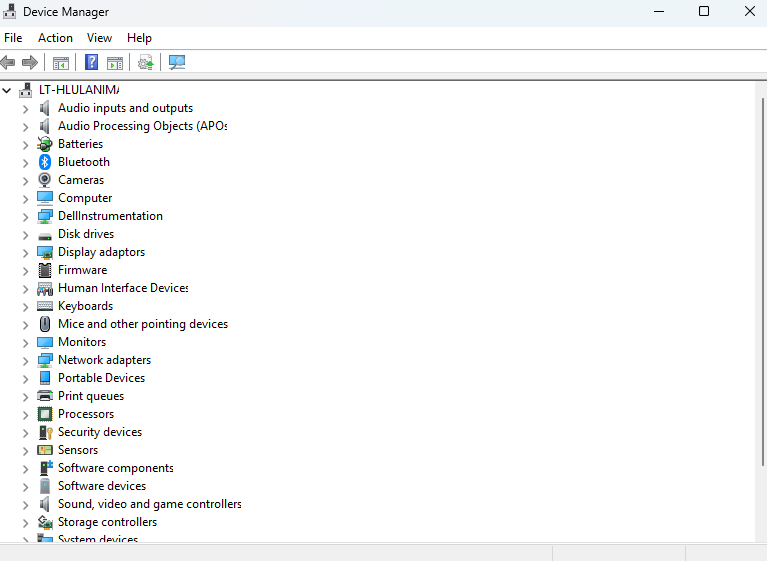Open the View menu
The width and height of the screenshot is (767, 561).
click(x=99, y=38)
